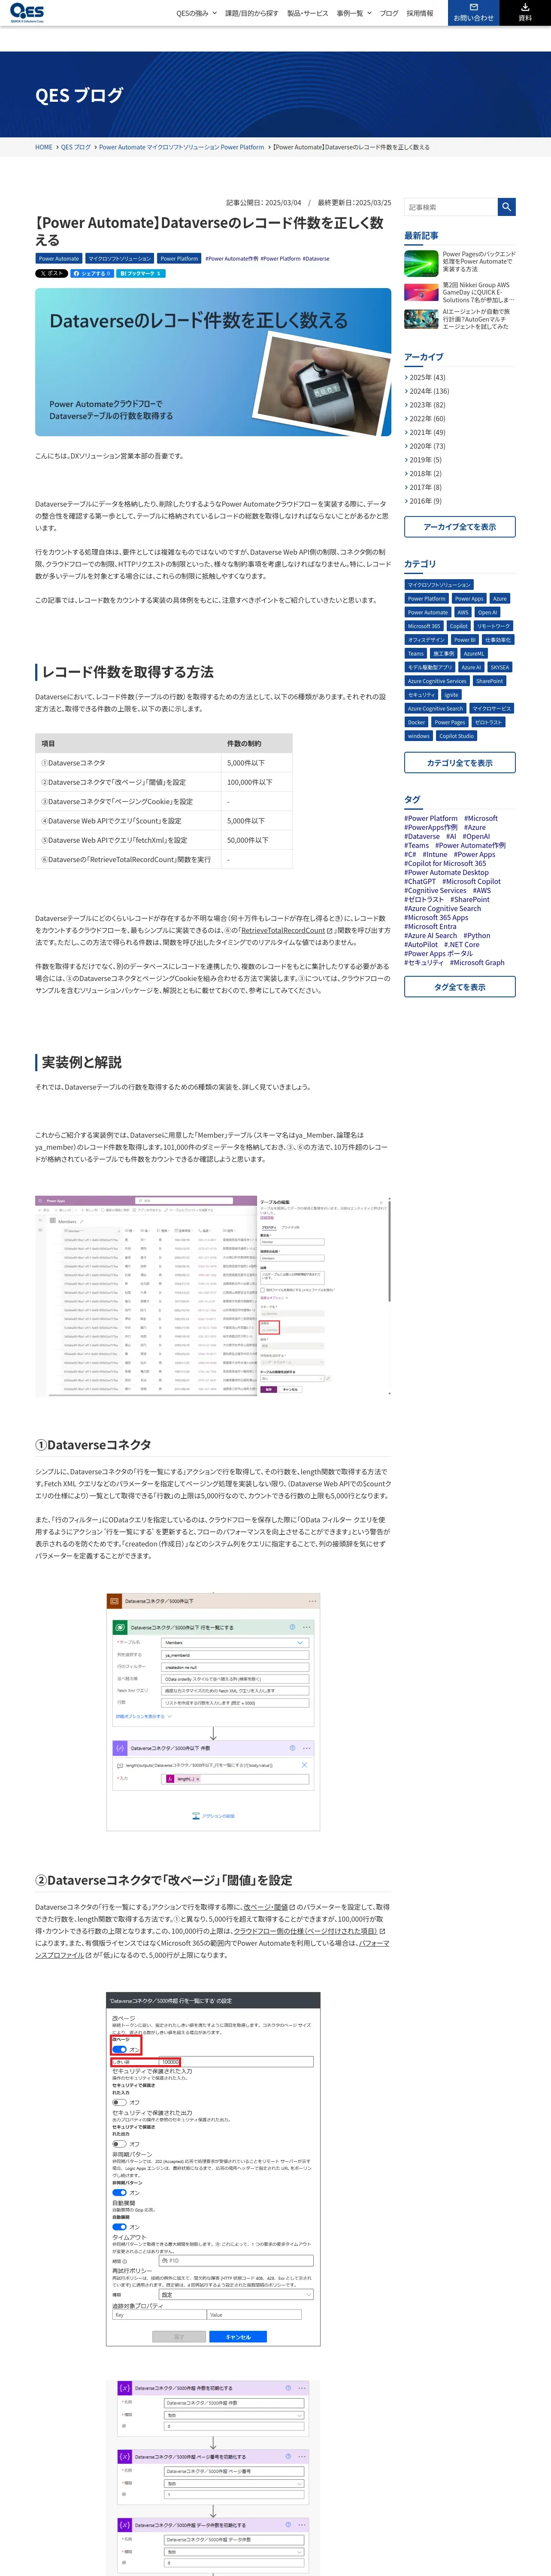Select the Copilot category tag
This screenshot has width=551, height=2576.
[459, 626]
